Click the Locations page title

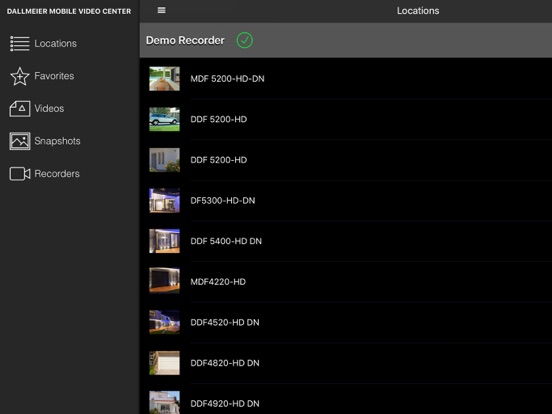[x=418, y=11]
